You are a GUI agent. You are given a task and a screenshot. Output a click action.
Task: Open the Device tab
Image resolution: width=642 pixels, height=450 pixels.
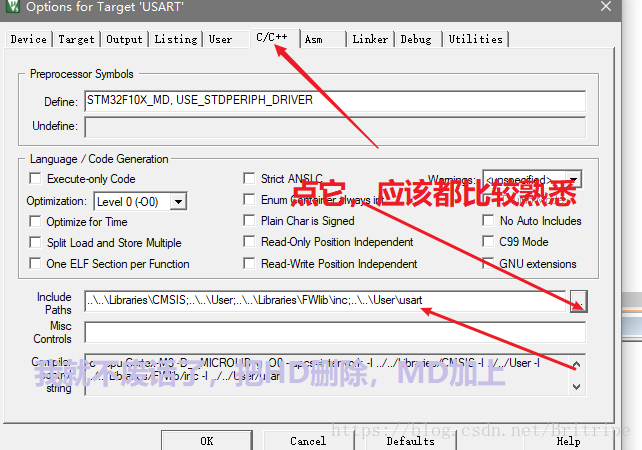coord(29,39)
